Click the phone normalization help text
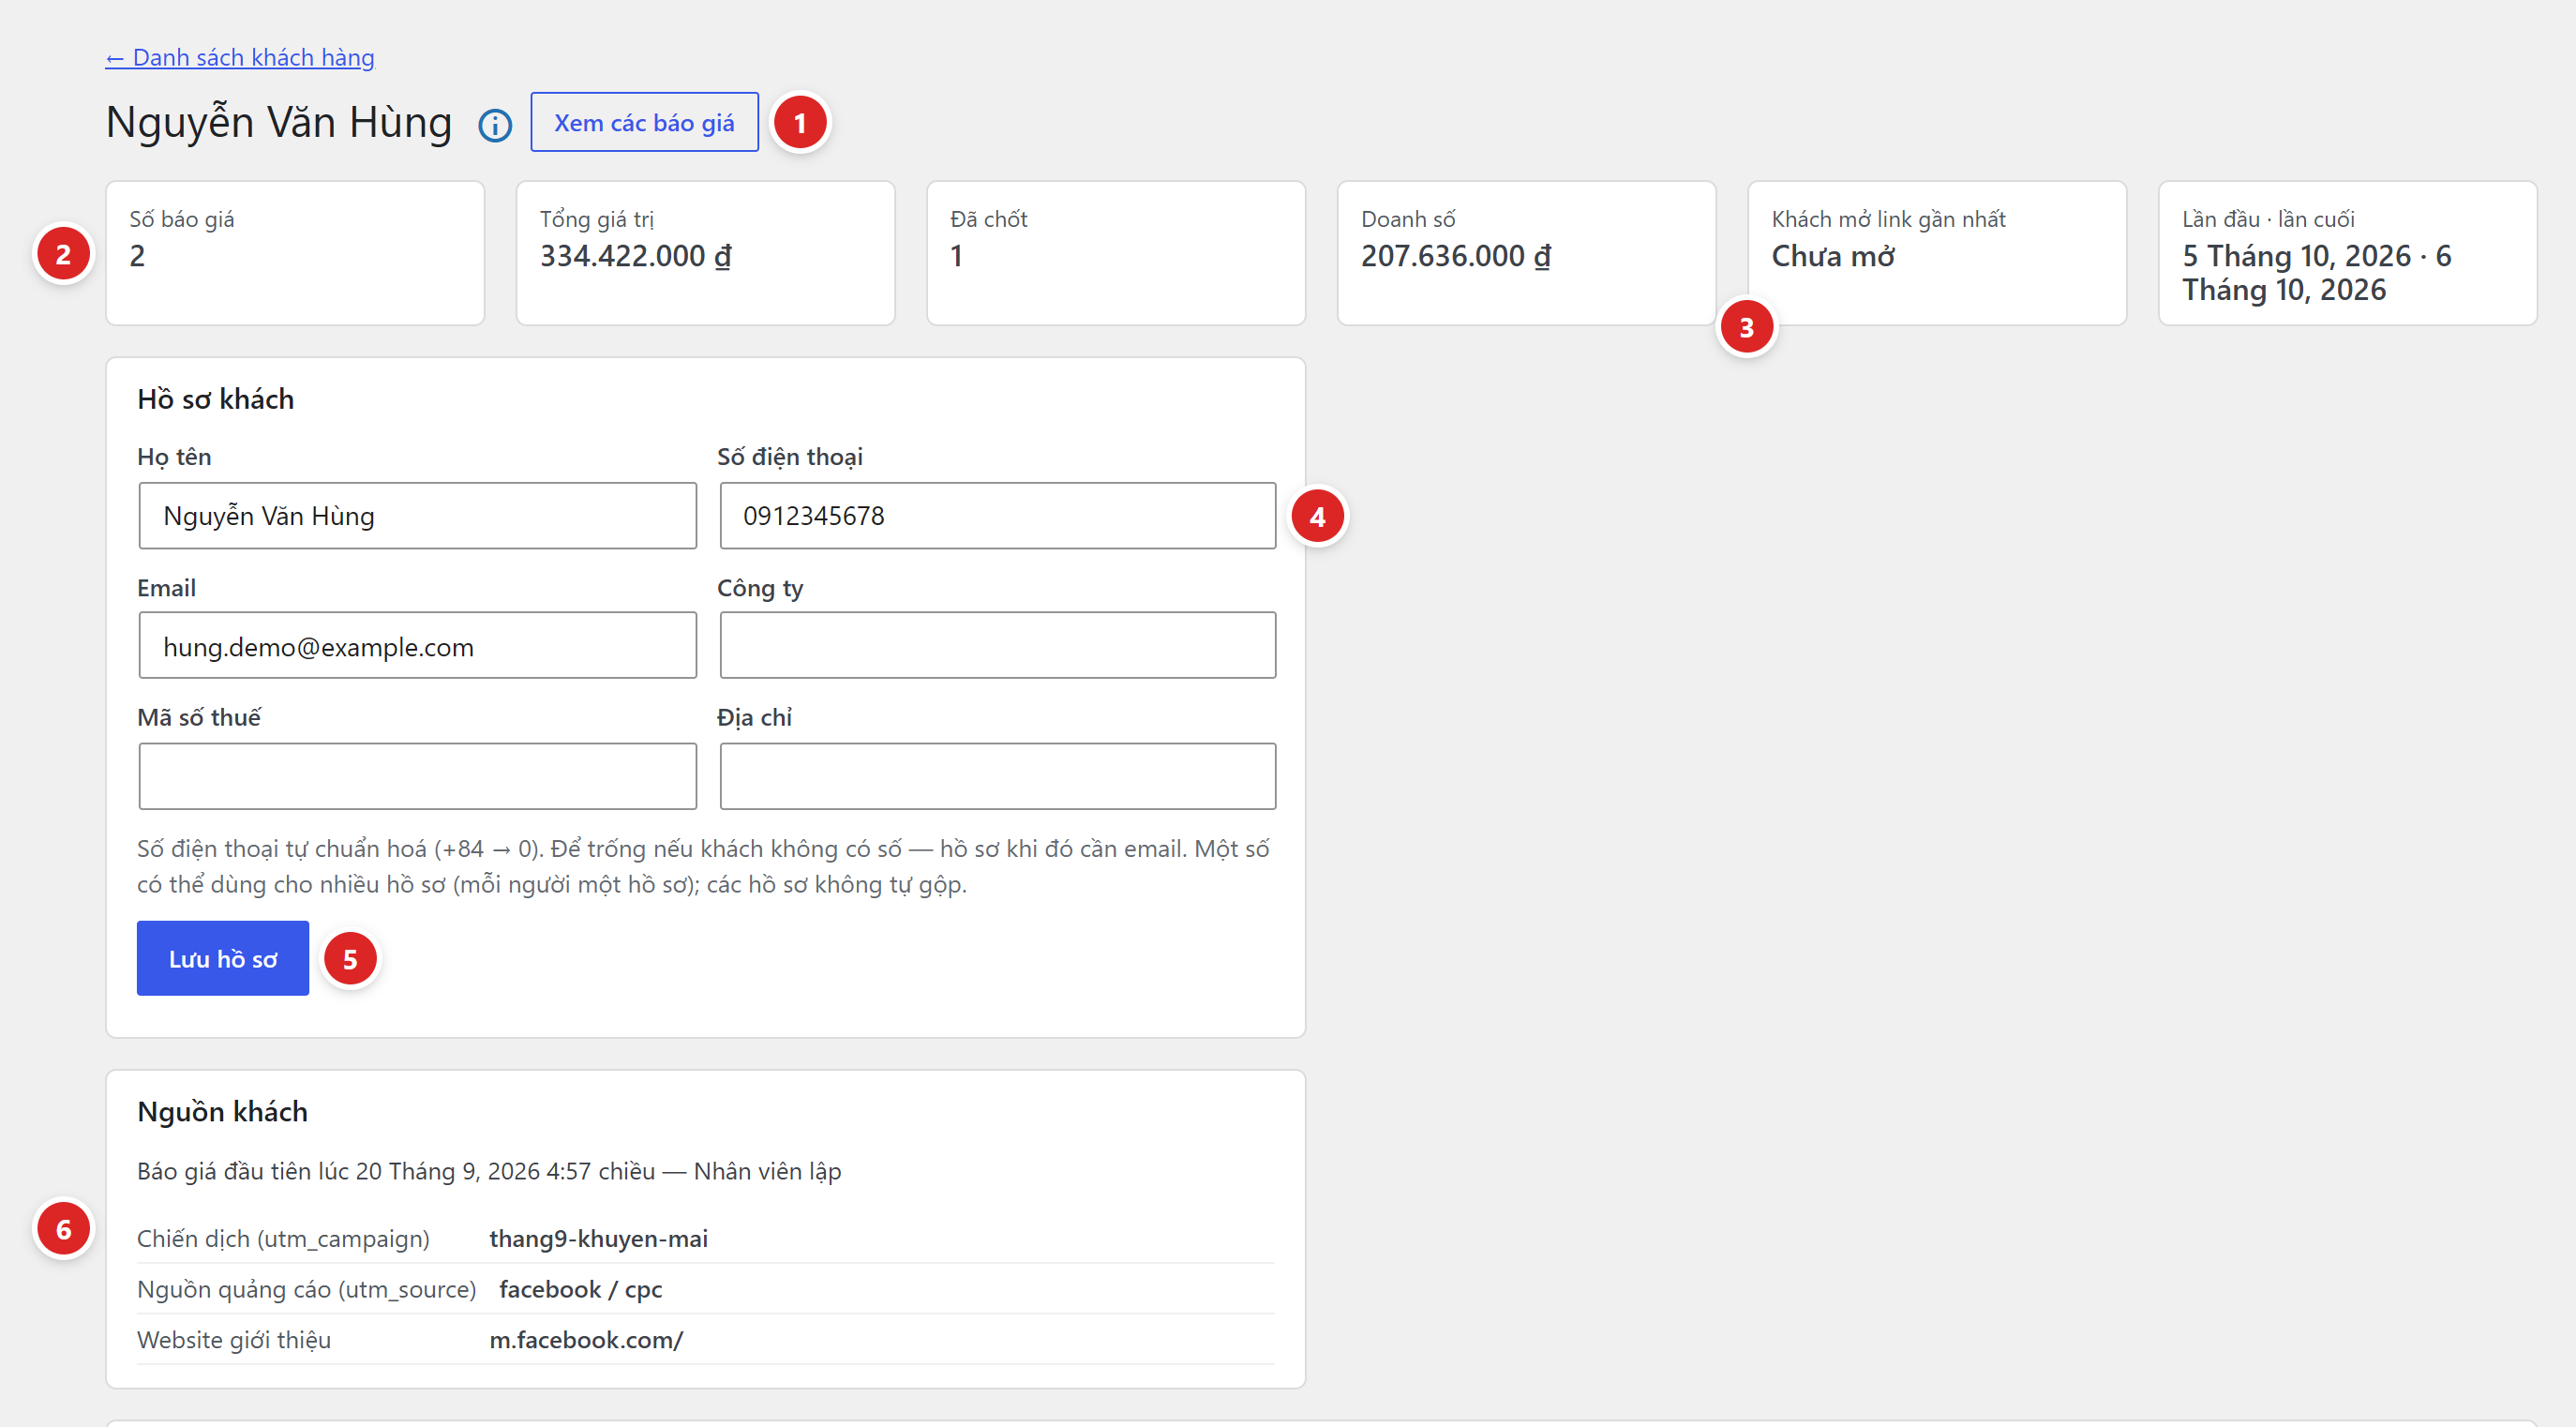Image resolution: width=2576 pixels, height=1427 pixels. point(703,866)
